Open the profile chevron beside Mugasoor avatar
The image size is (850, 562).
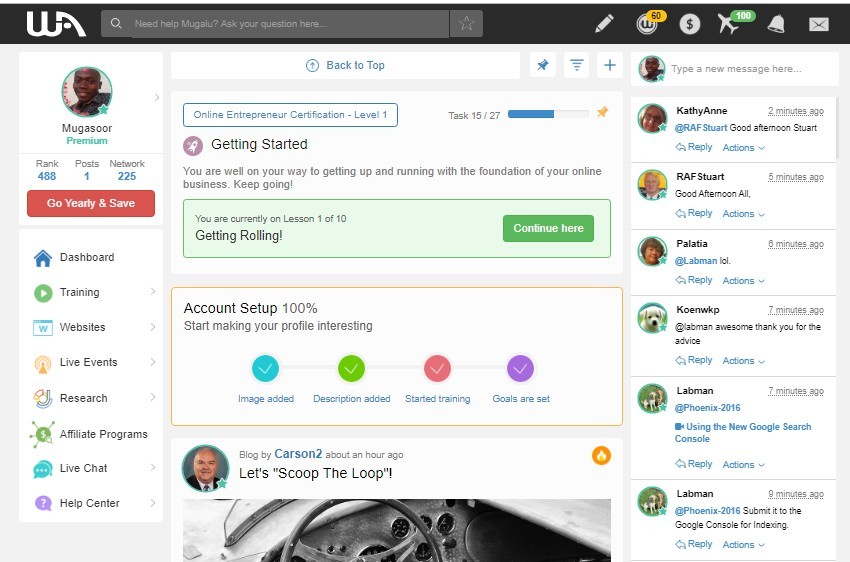(157, 97)
